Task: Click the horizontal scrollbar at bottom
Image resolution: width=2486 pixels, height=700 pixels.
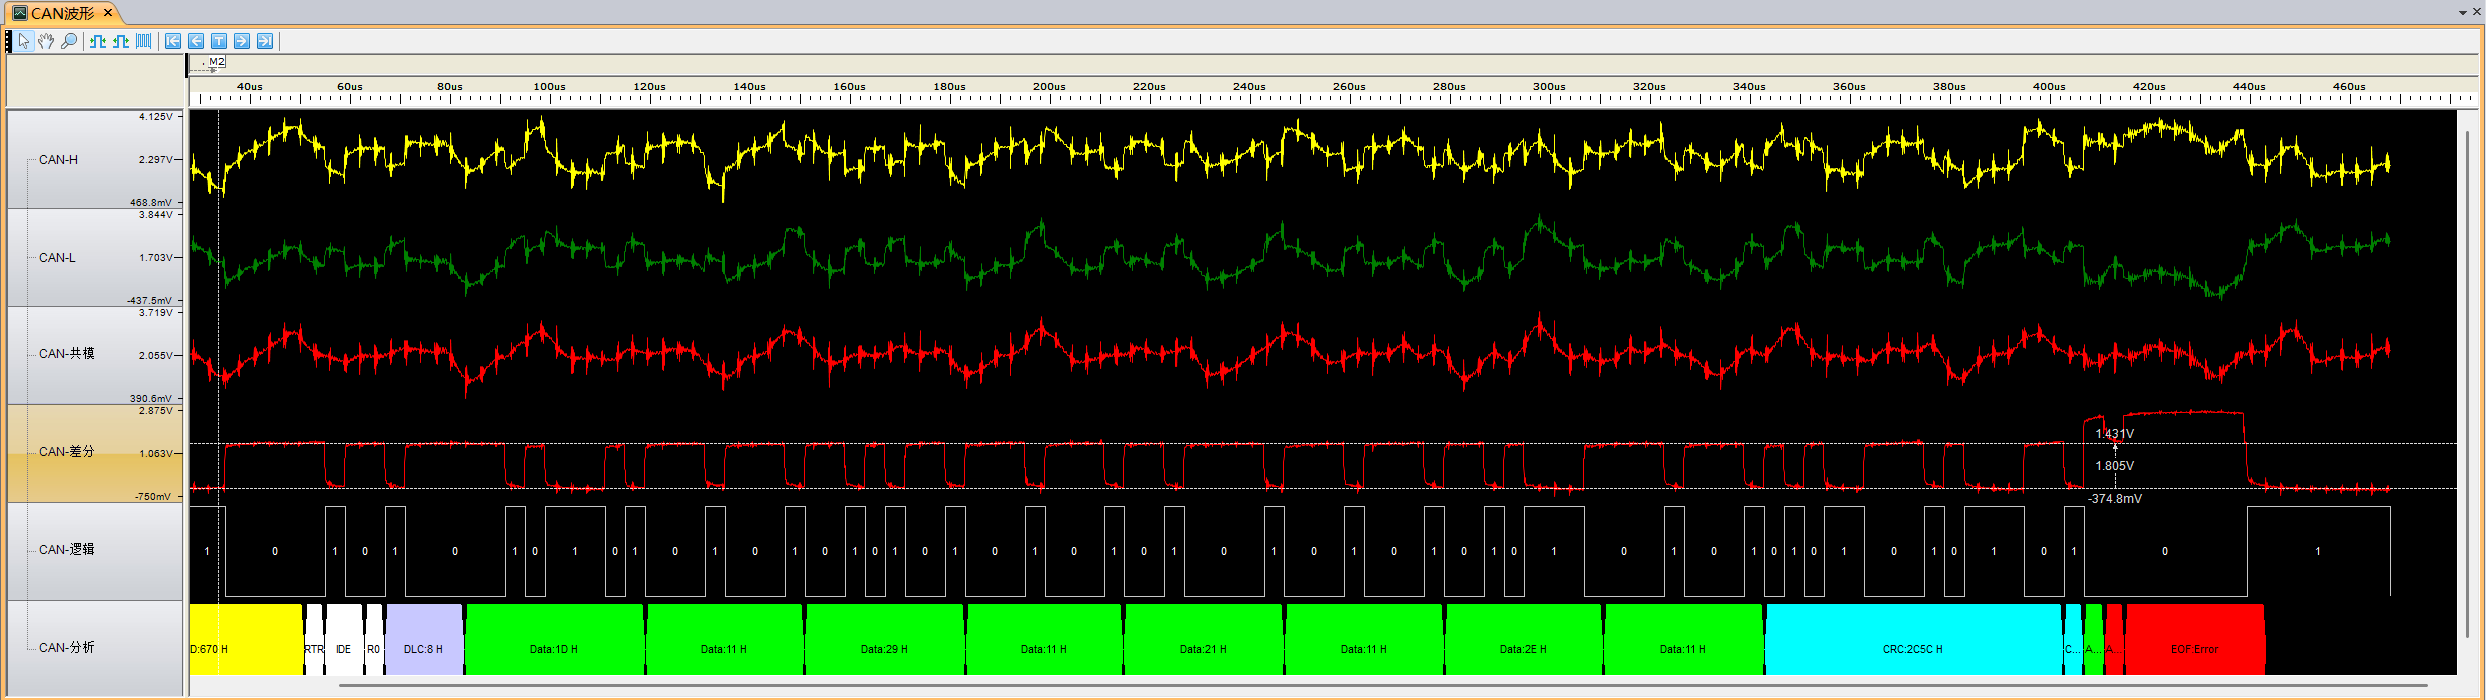Action: pyautogui.click(x=1383, y=686)
